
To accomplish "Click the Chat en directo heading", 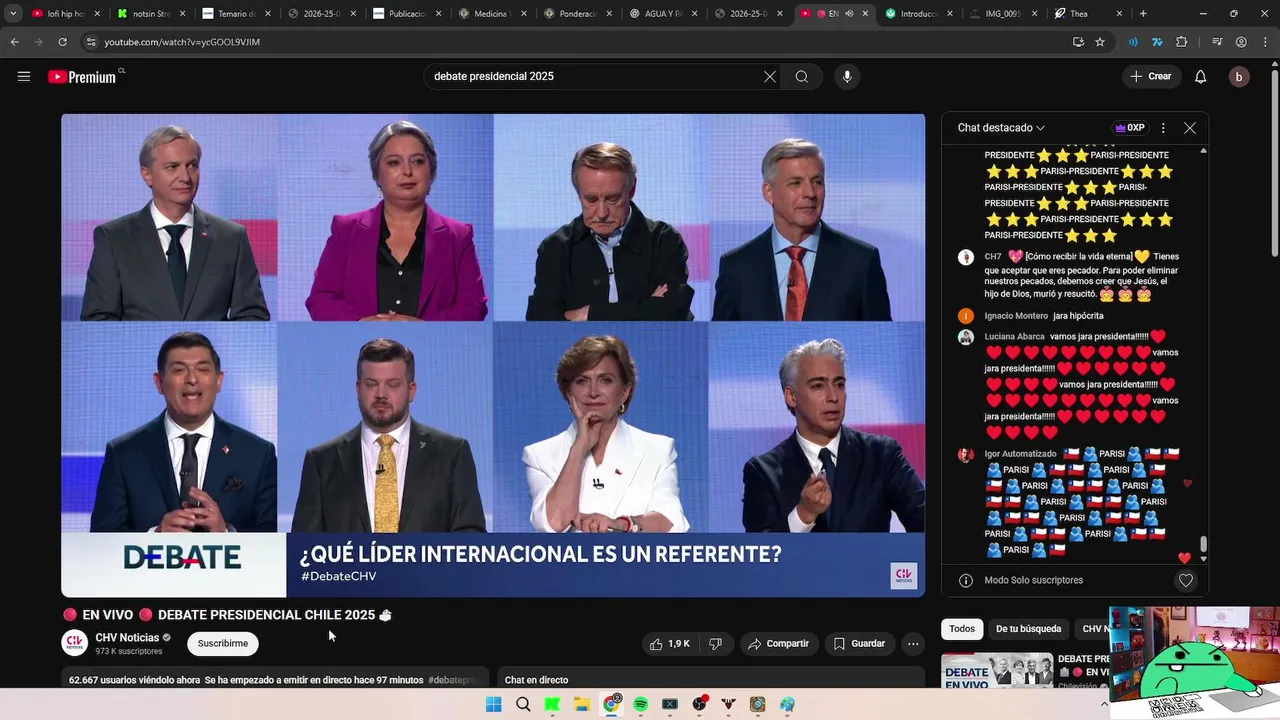I will click(x=536, y=680).
